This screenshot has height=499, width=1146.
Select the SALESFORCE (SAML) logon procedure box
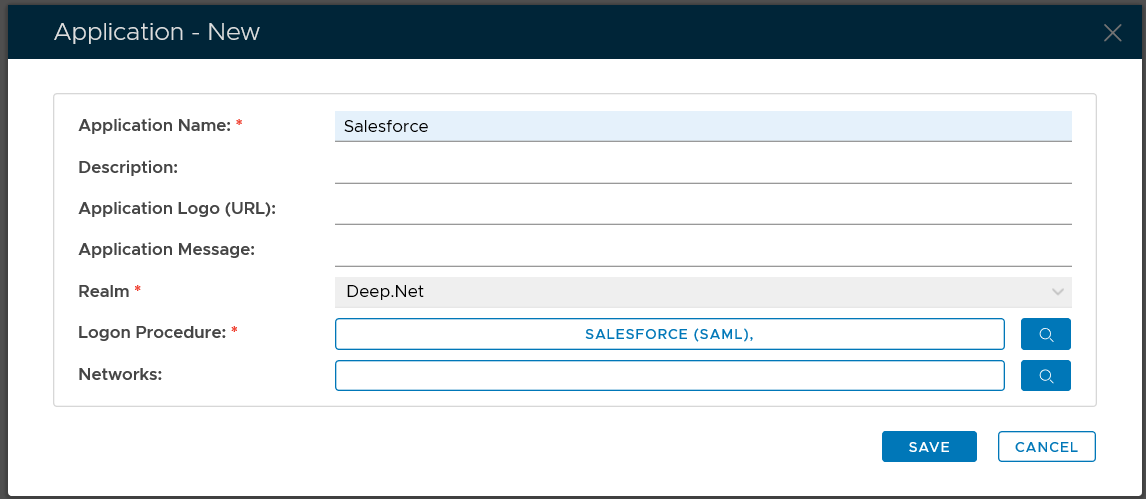coord(669,334)
